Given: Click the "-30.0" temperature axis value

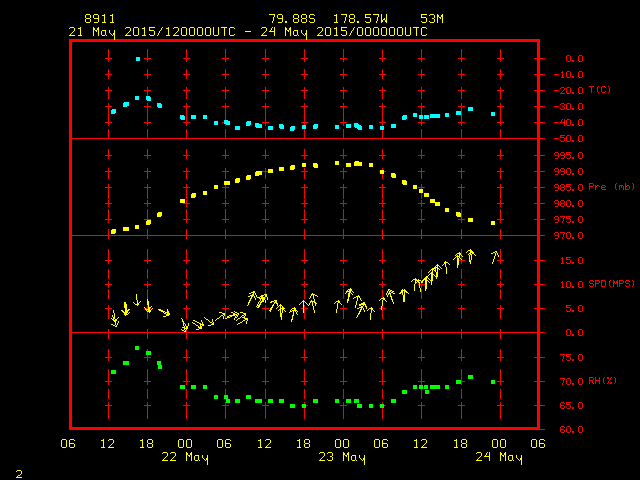Looking at the screenshot, I should point(569,107).
